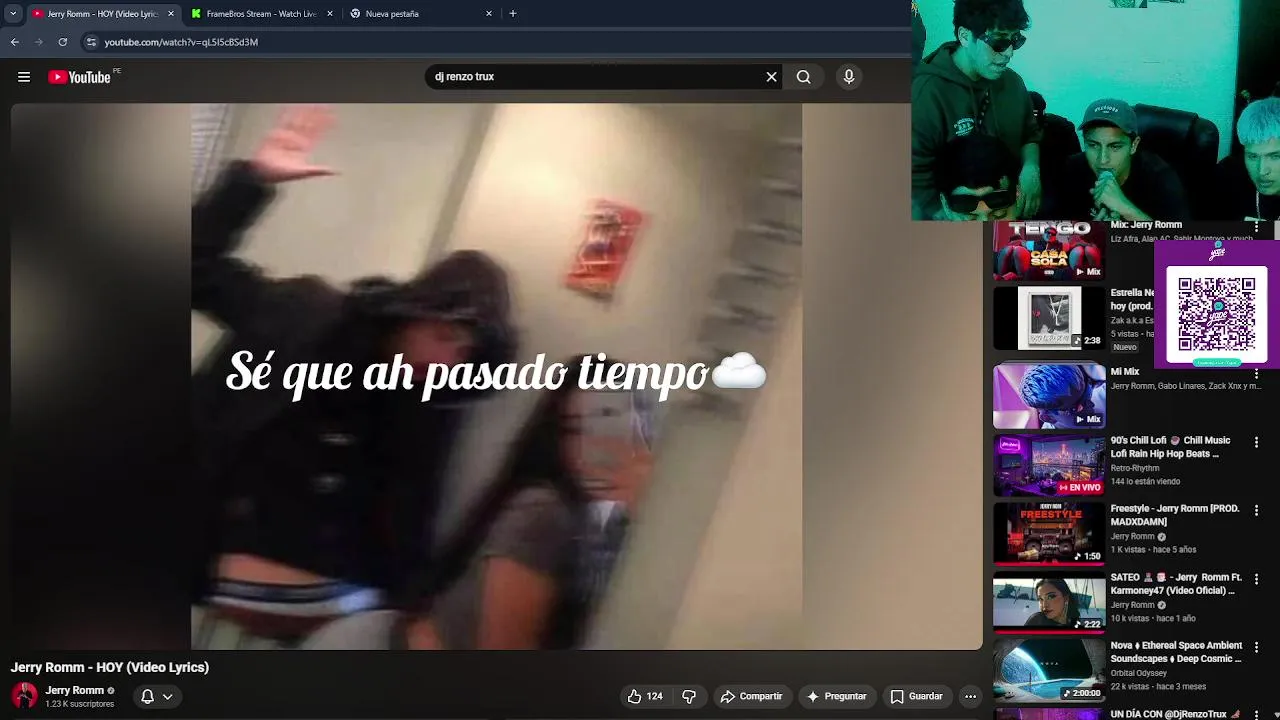Image resolution: width=1280 pixels, height=720 pixels.
Task: Open SATEO Jerry Romm video thumbnail
Action: (1049, 601)
